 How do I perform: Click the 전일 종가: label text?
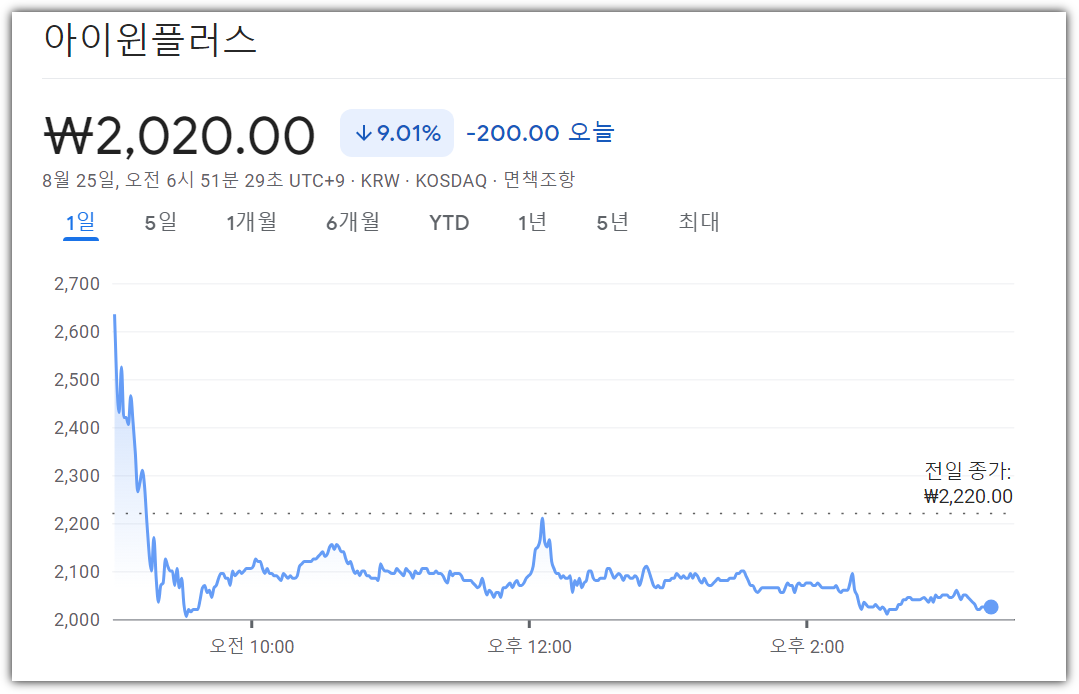968,471
